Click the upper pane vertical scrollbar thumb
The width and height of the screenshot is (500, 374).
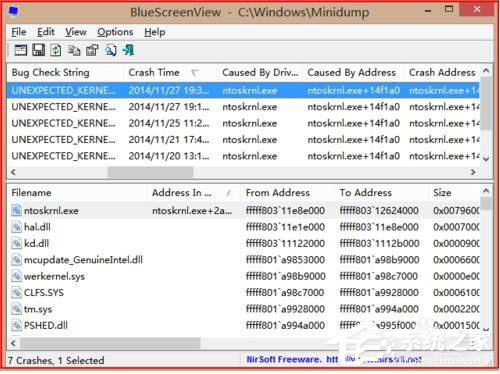(x=486, y=103)
